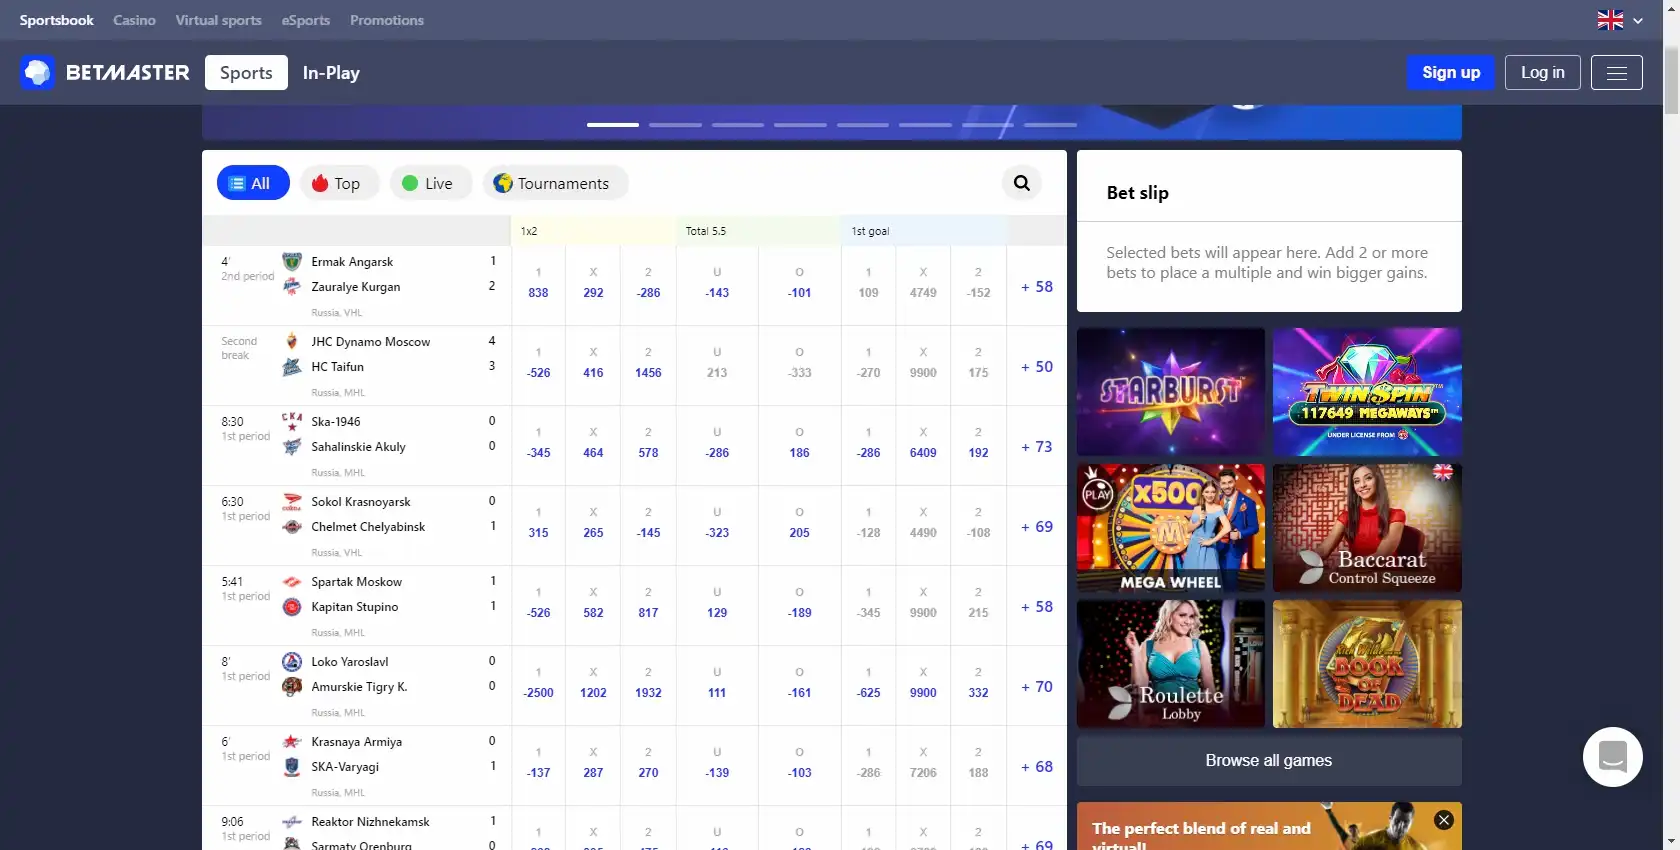
Task: Open the hamburger menu button
Action: pyautogui.click(x=1617, y=73)
